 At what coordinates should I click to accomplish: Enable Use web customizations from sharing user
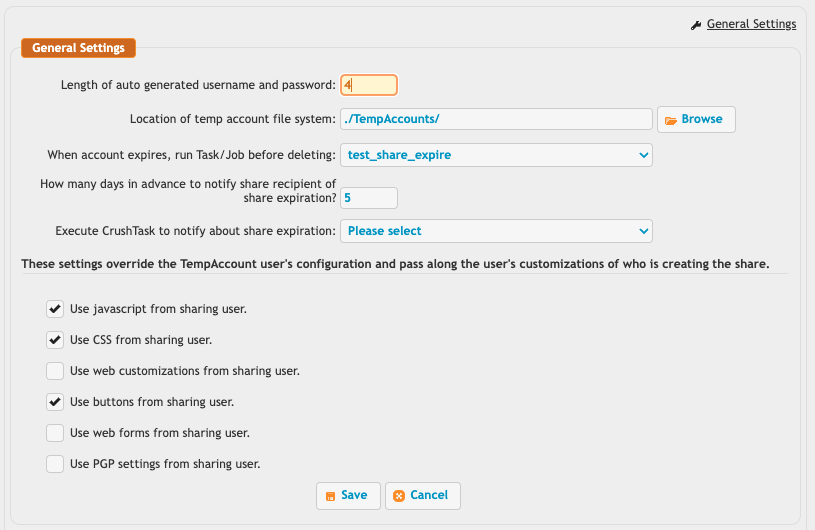(x=55, y=371)
